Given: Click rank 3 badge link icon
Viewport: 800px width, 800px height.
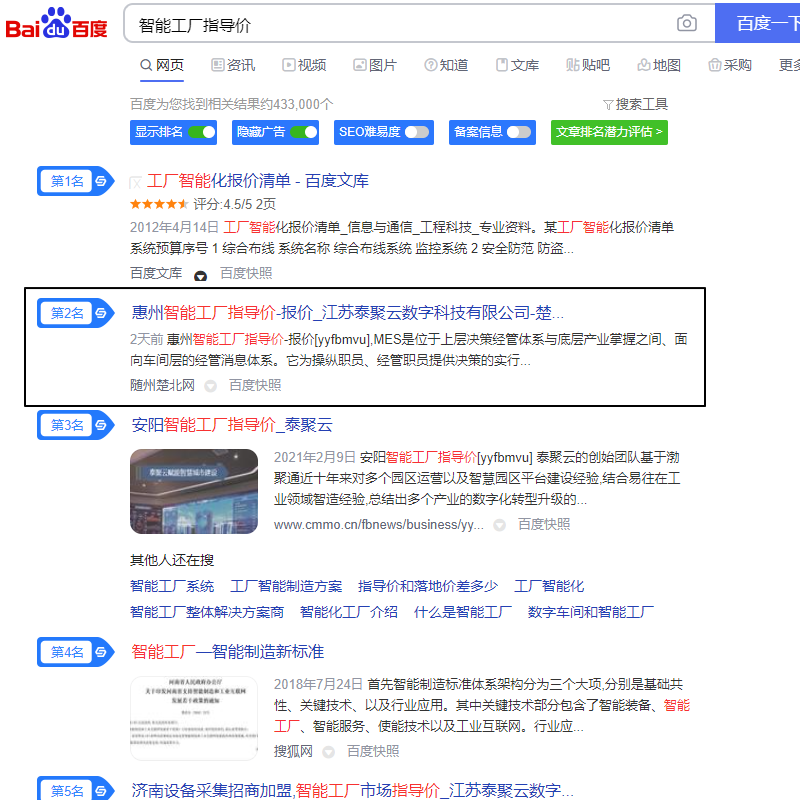Looking at the screenshot, I should click(x=101, y=424).
